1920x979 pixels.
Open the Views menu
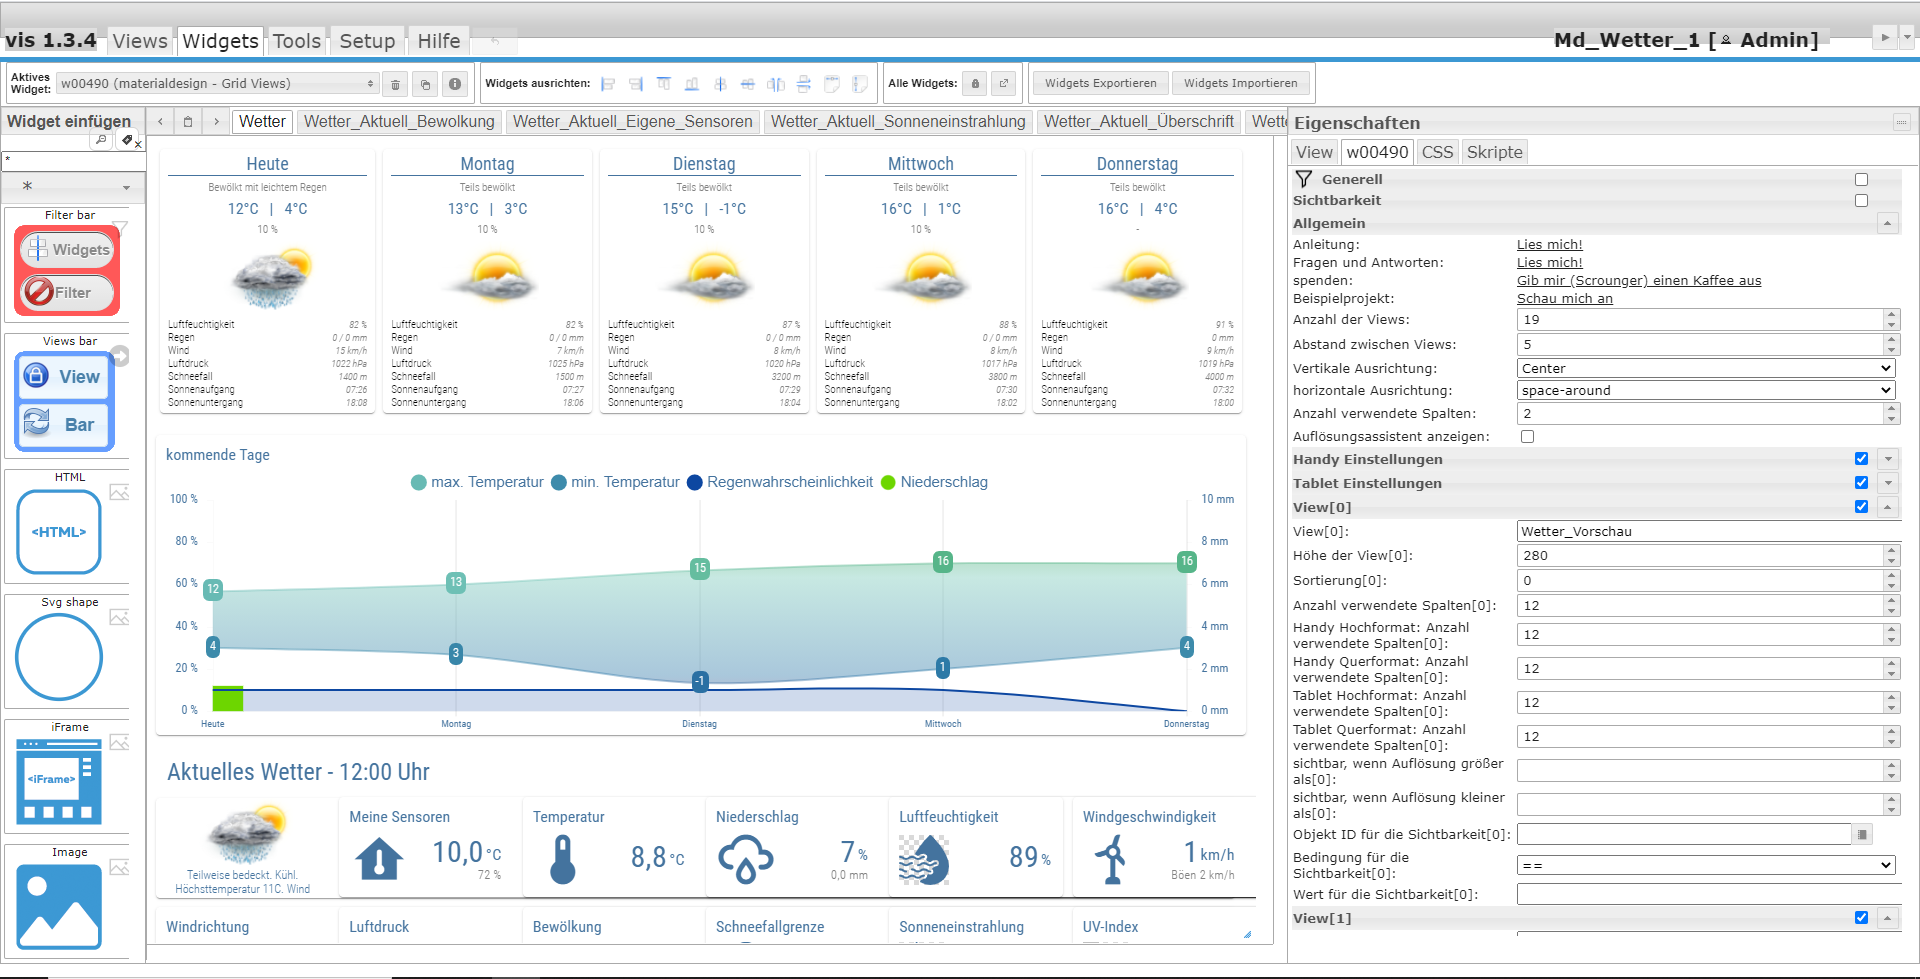[140, 41]
